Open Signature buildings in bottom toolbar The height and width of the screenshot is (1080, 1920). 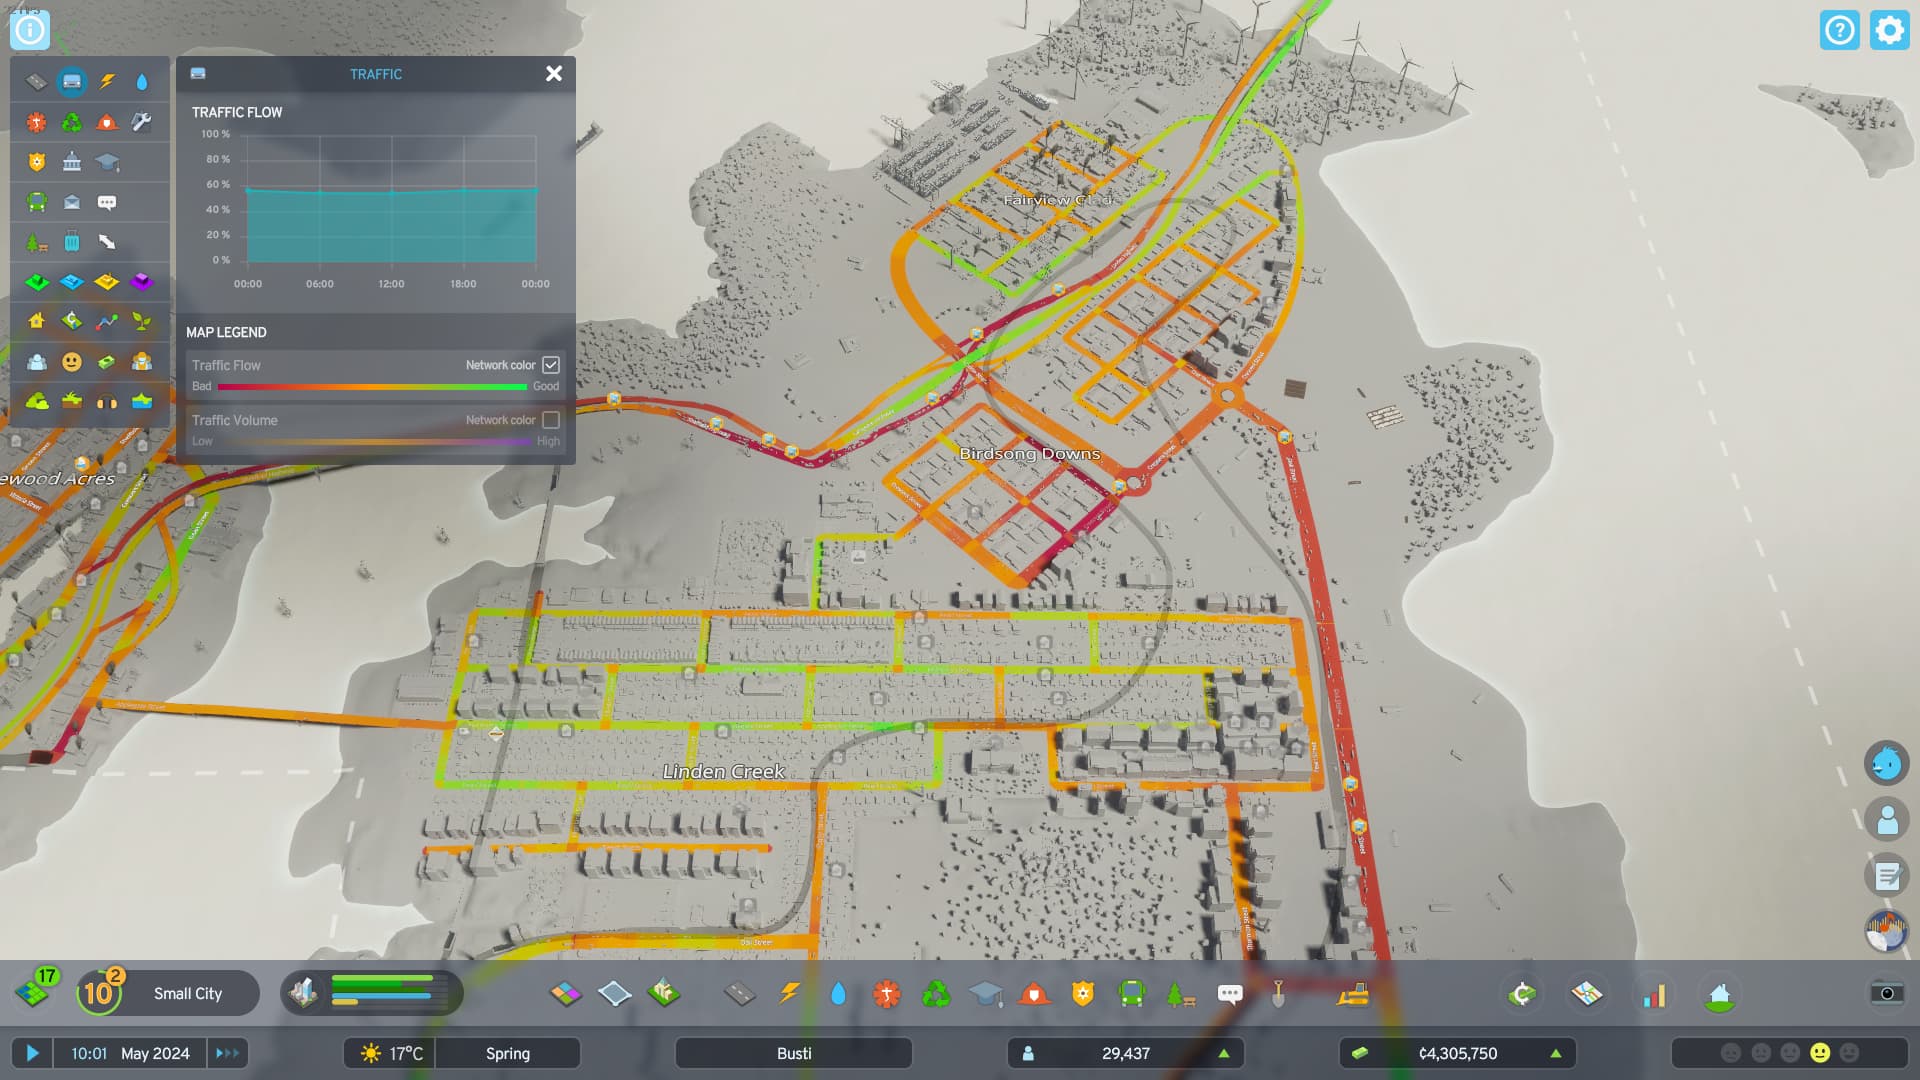pyautogui.click(x=663, y=993)
